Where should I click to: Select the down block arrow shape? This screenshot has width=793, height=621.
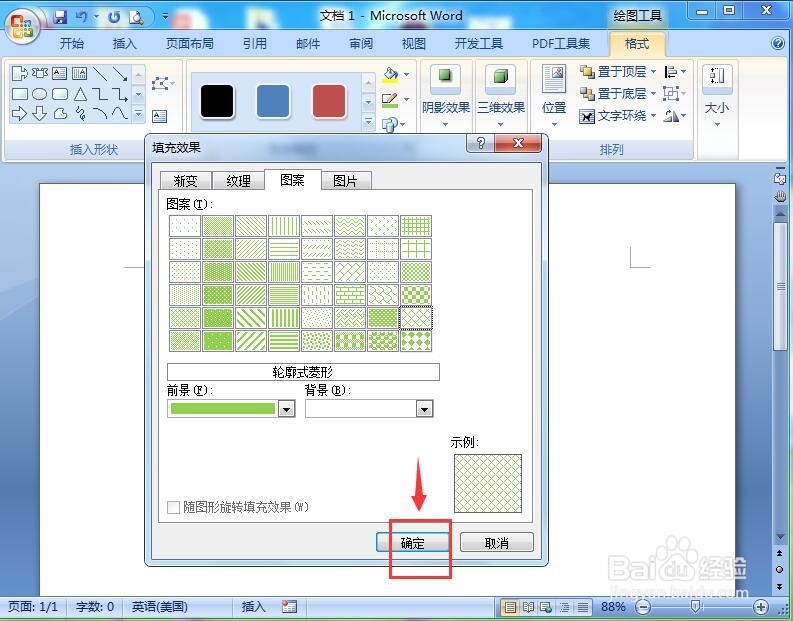tap(39, 114)
